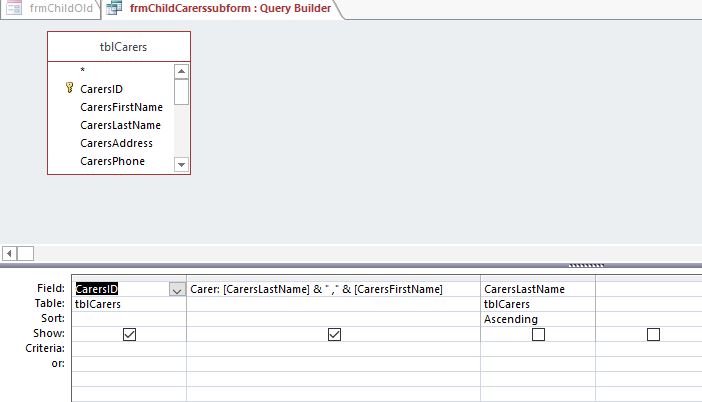Screen dimensions: 702x402
Task: Uncheck Show for the CarersID column
Action: tap(129, 334)
